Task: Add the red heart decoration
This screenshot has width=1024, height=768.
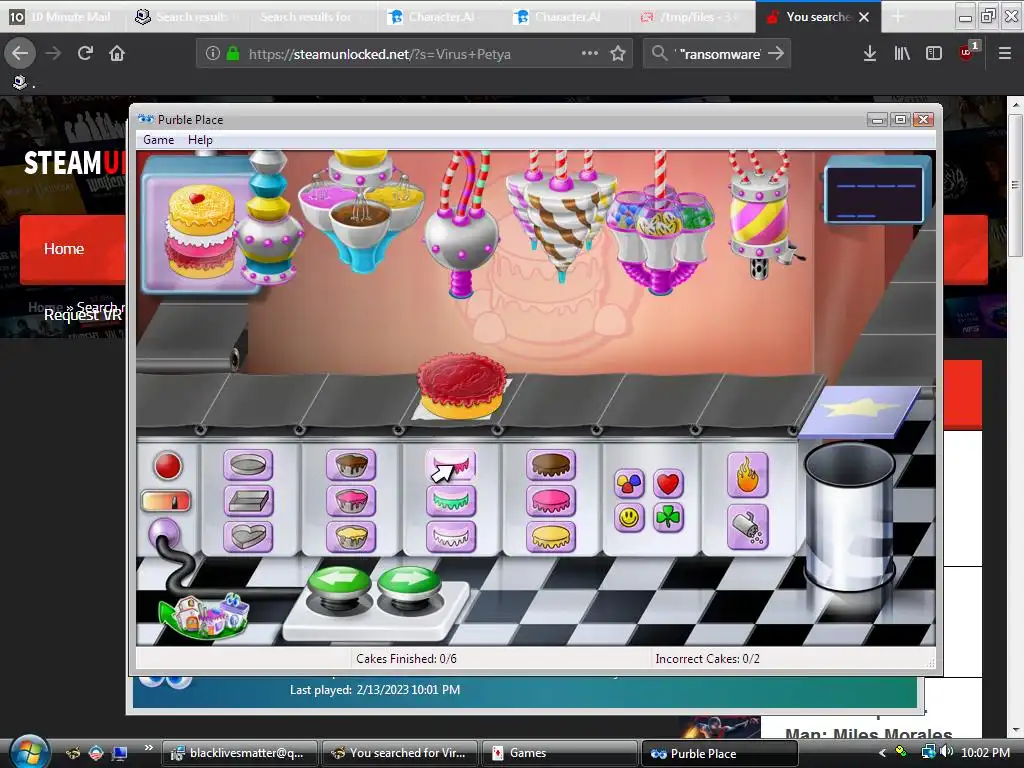Action: coord(668,483)
